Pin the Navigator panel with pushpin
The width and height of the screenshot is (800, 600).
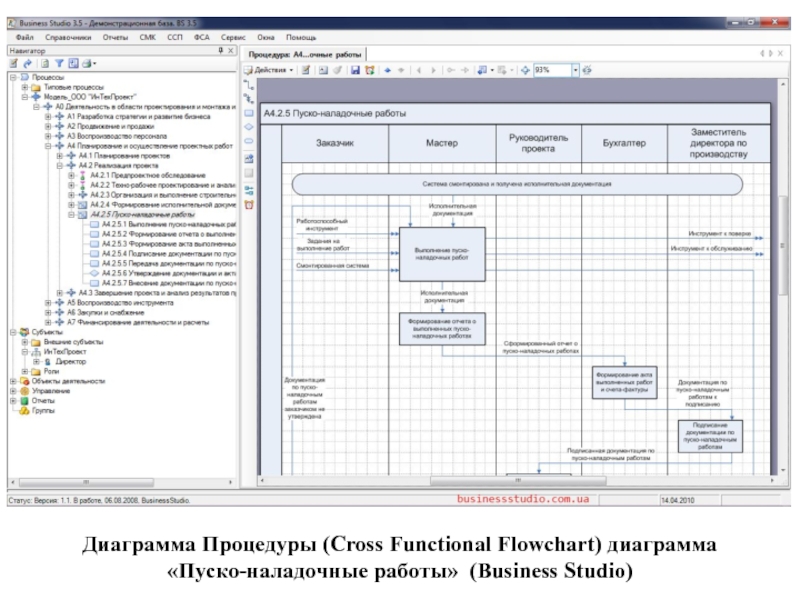[221, 49]
